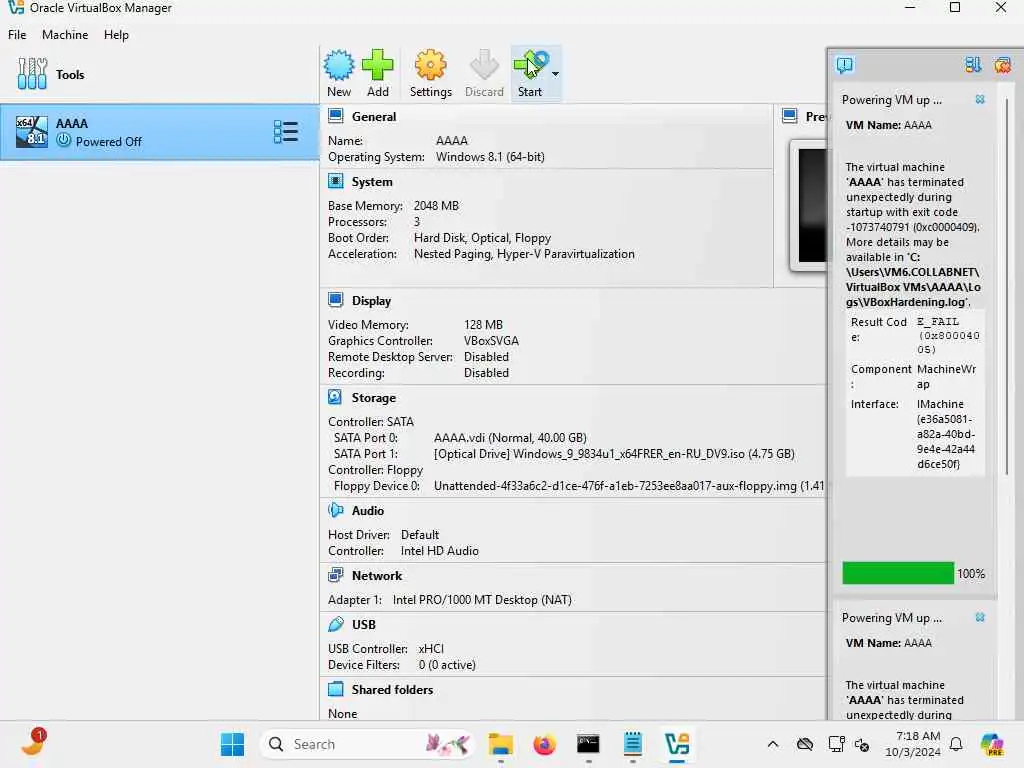Click the Preview section icon

[790, 116]
